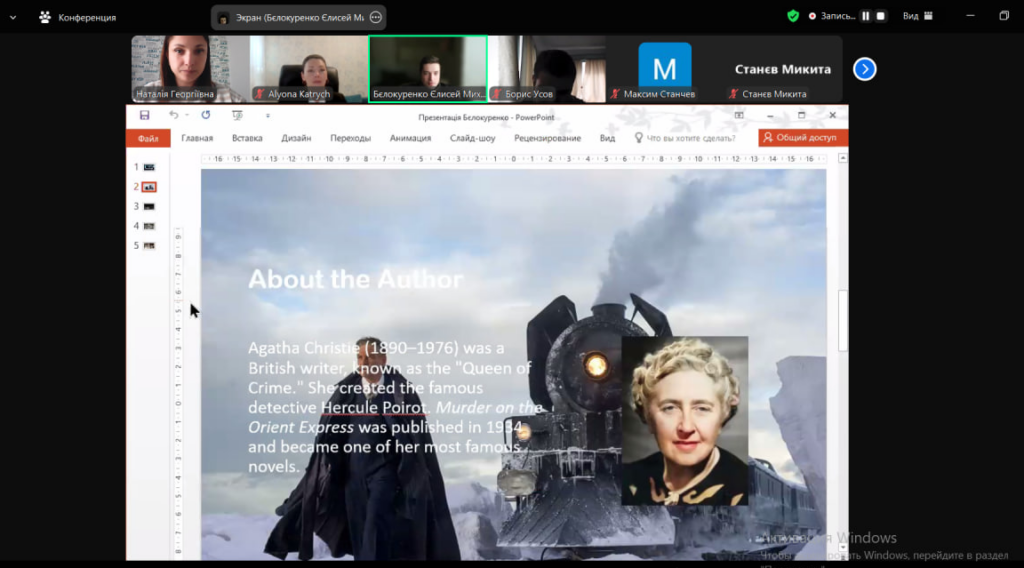Switch to the Анимация ribbon tab
This screenshot has width=1024, height=568.
click(410, 138)
